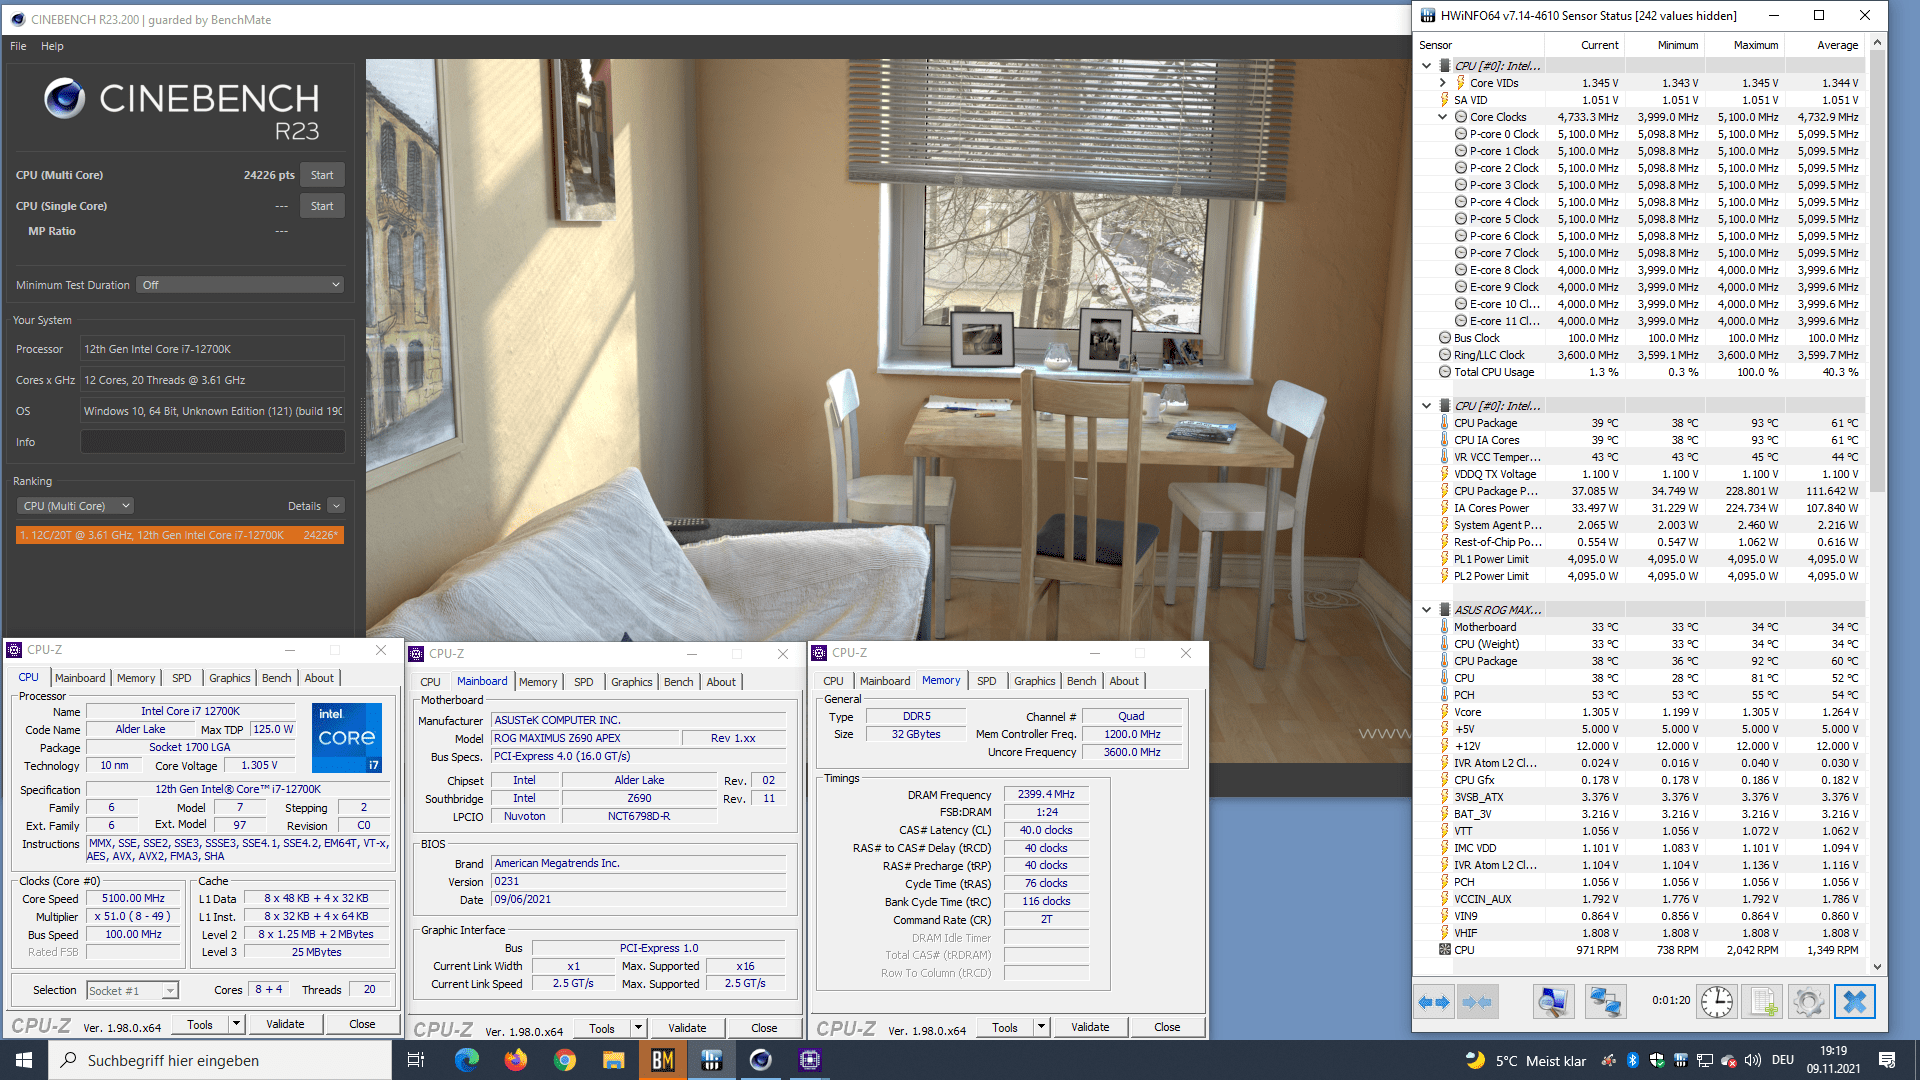Click the HWiNFO monitor with magnifier icon

pos(1554,1002)
